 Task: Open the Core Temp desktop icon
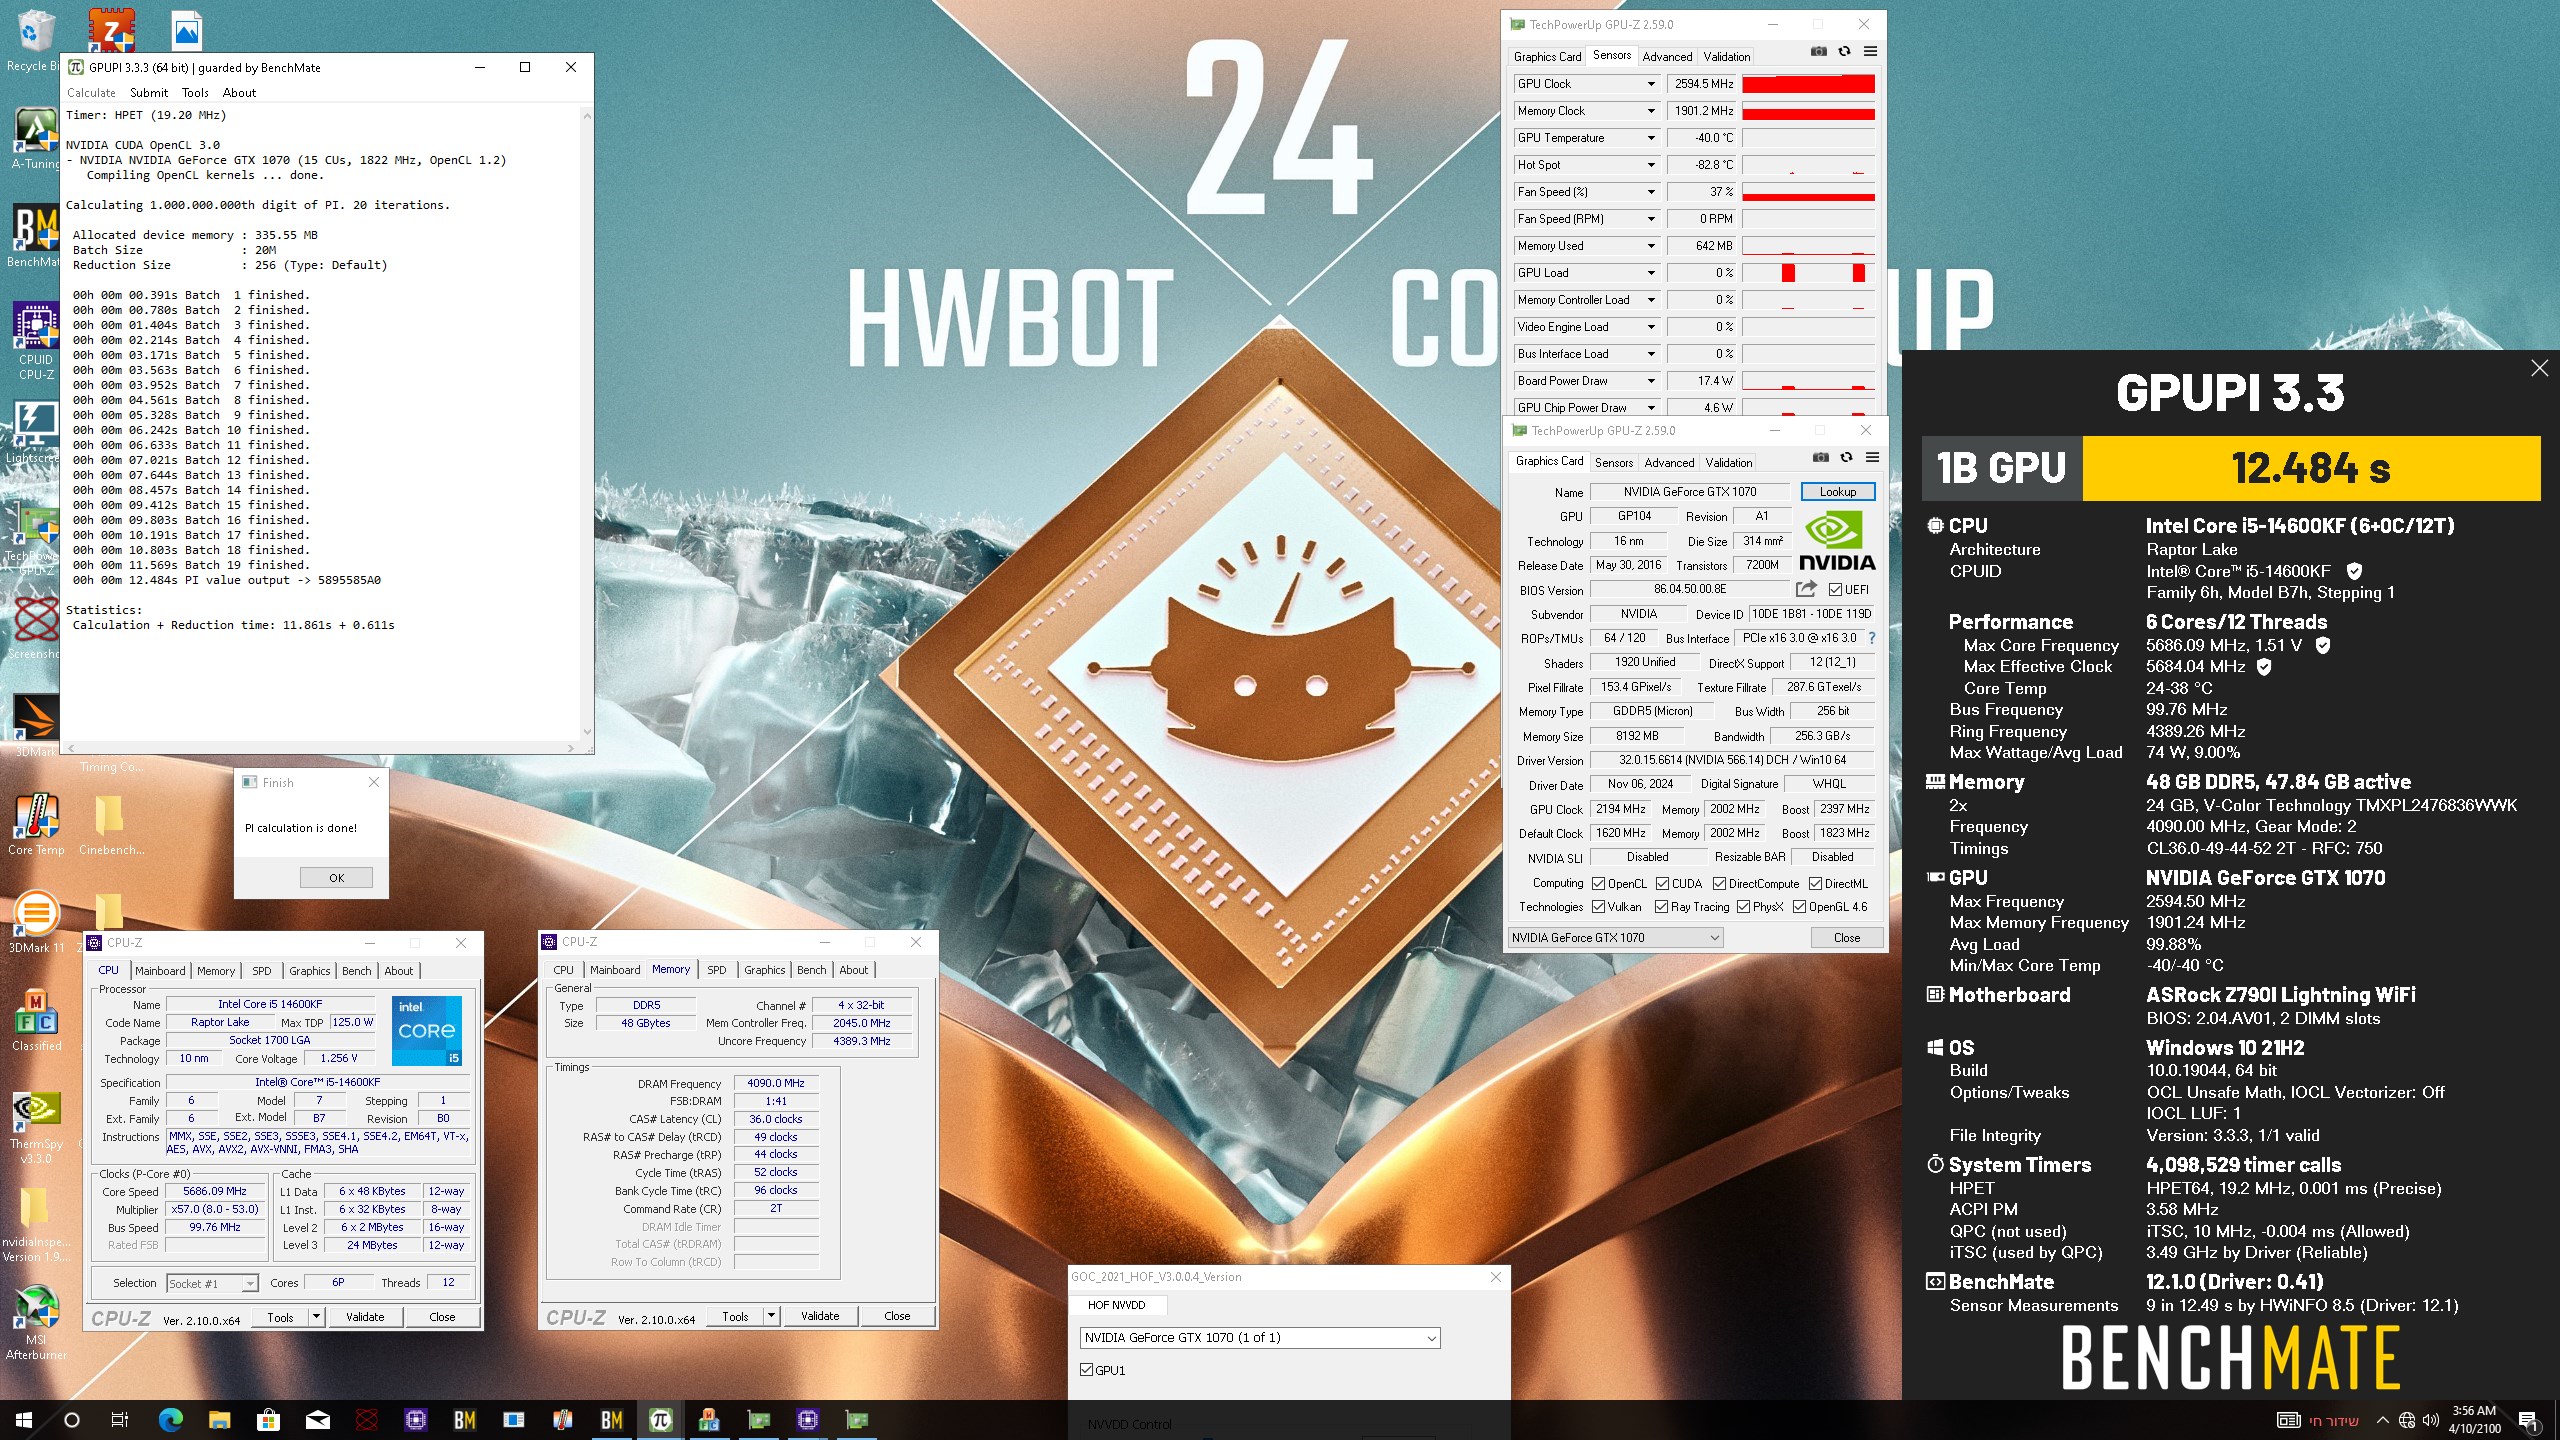[36, 825]
